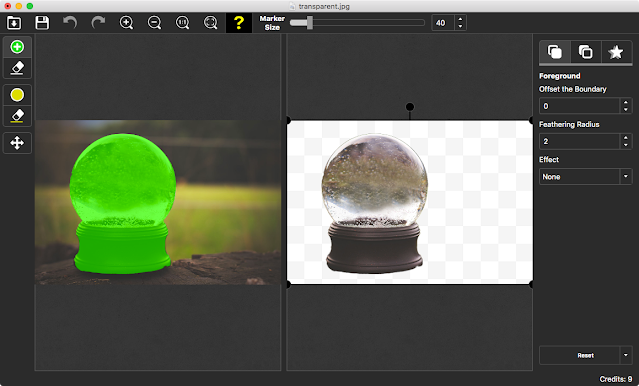Viewport: 639px width, 386px height.
Task: Switch to the background tab
Action: (x=586, y=52)
